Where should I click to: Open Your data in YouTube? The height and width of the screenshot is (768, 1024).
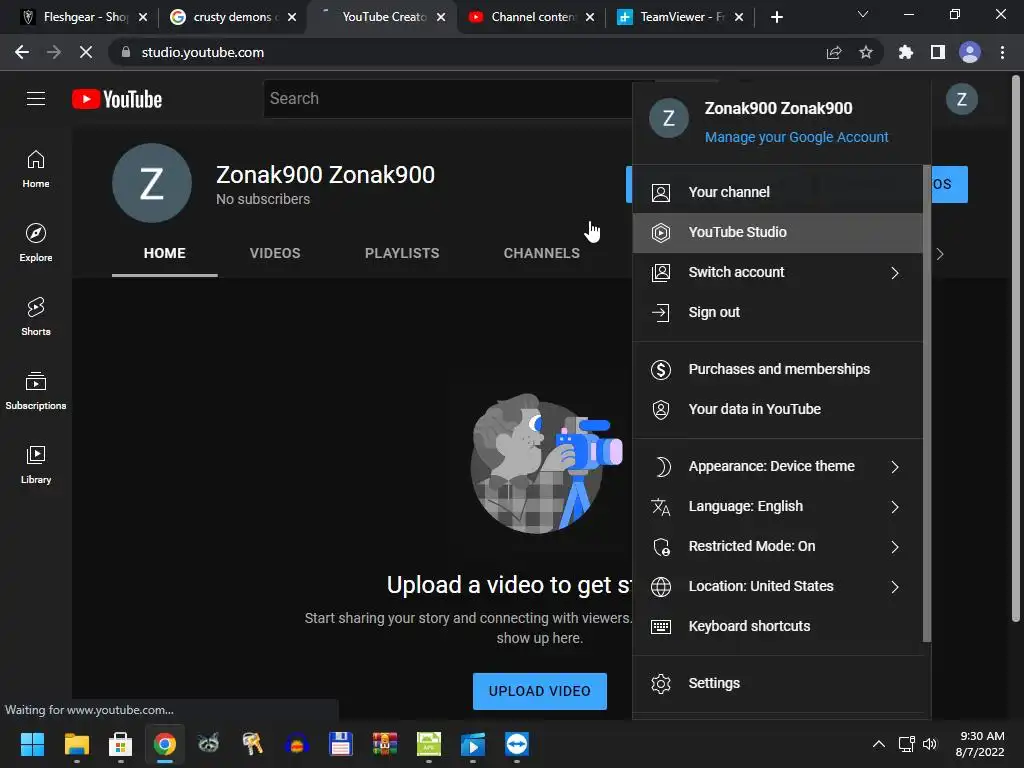click(777, 409)
